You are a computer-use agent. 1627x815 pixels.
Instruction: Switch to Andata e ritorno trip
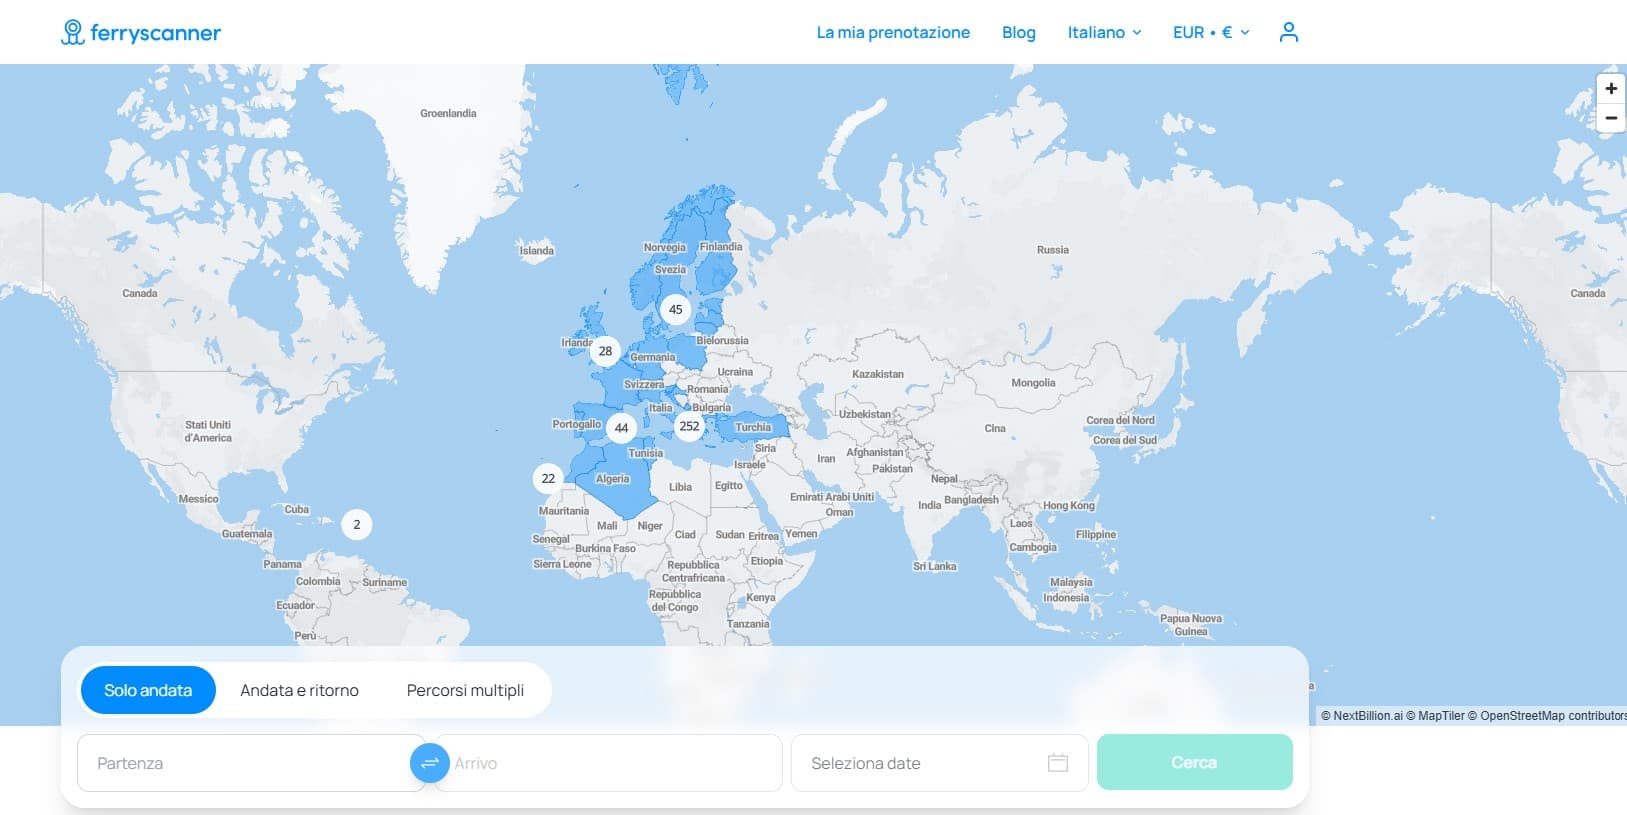299,690
